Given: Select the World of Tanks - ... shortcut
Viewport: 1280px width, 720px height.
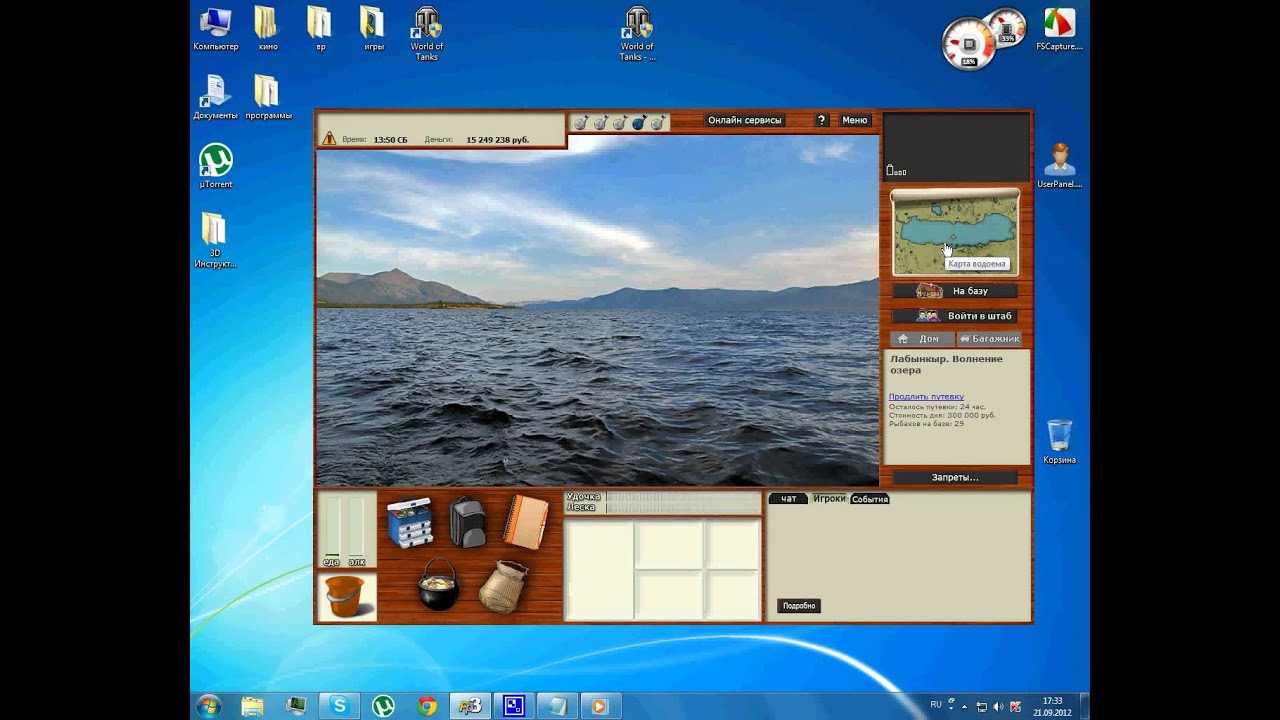Looking at the screenshot, I should coord(637,35).
